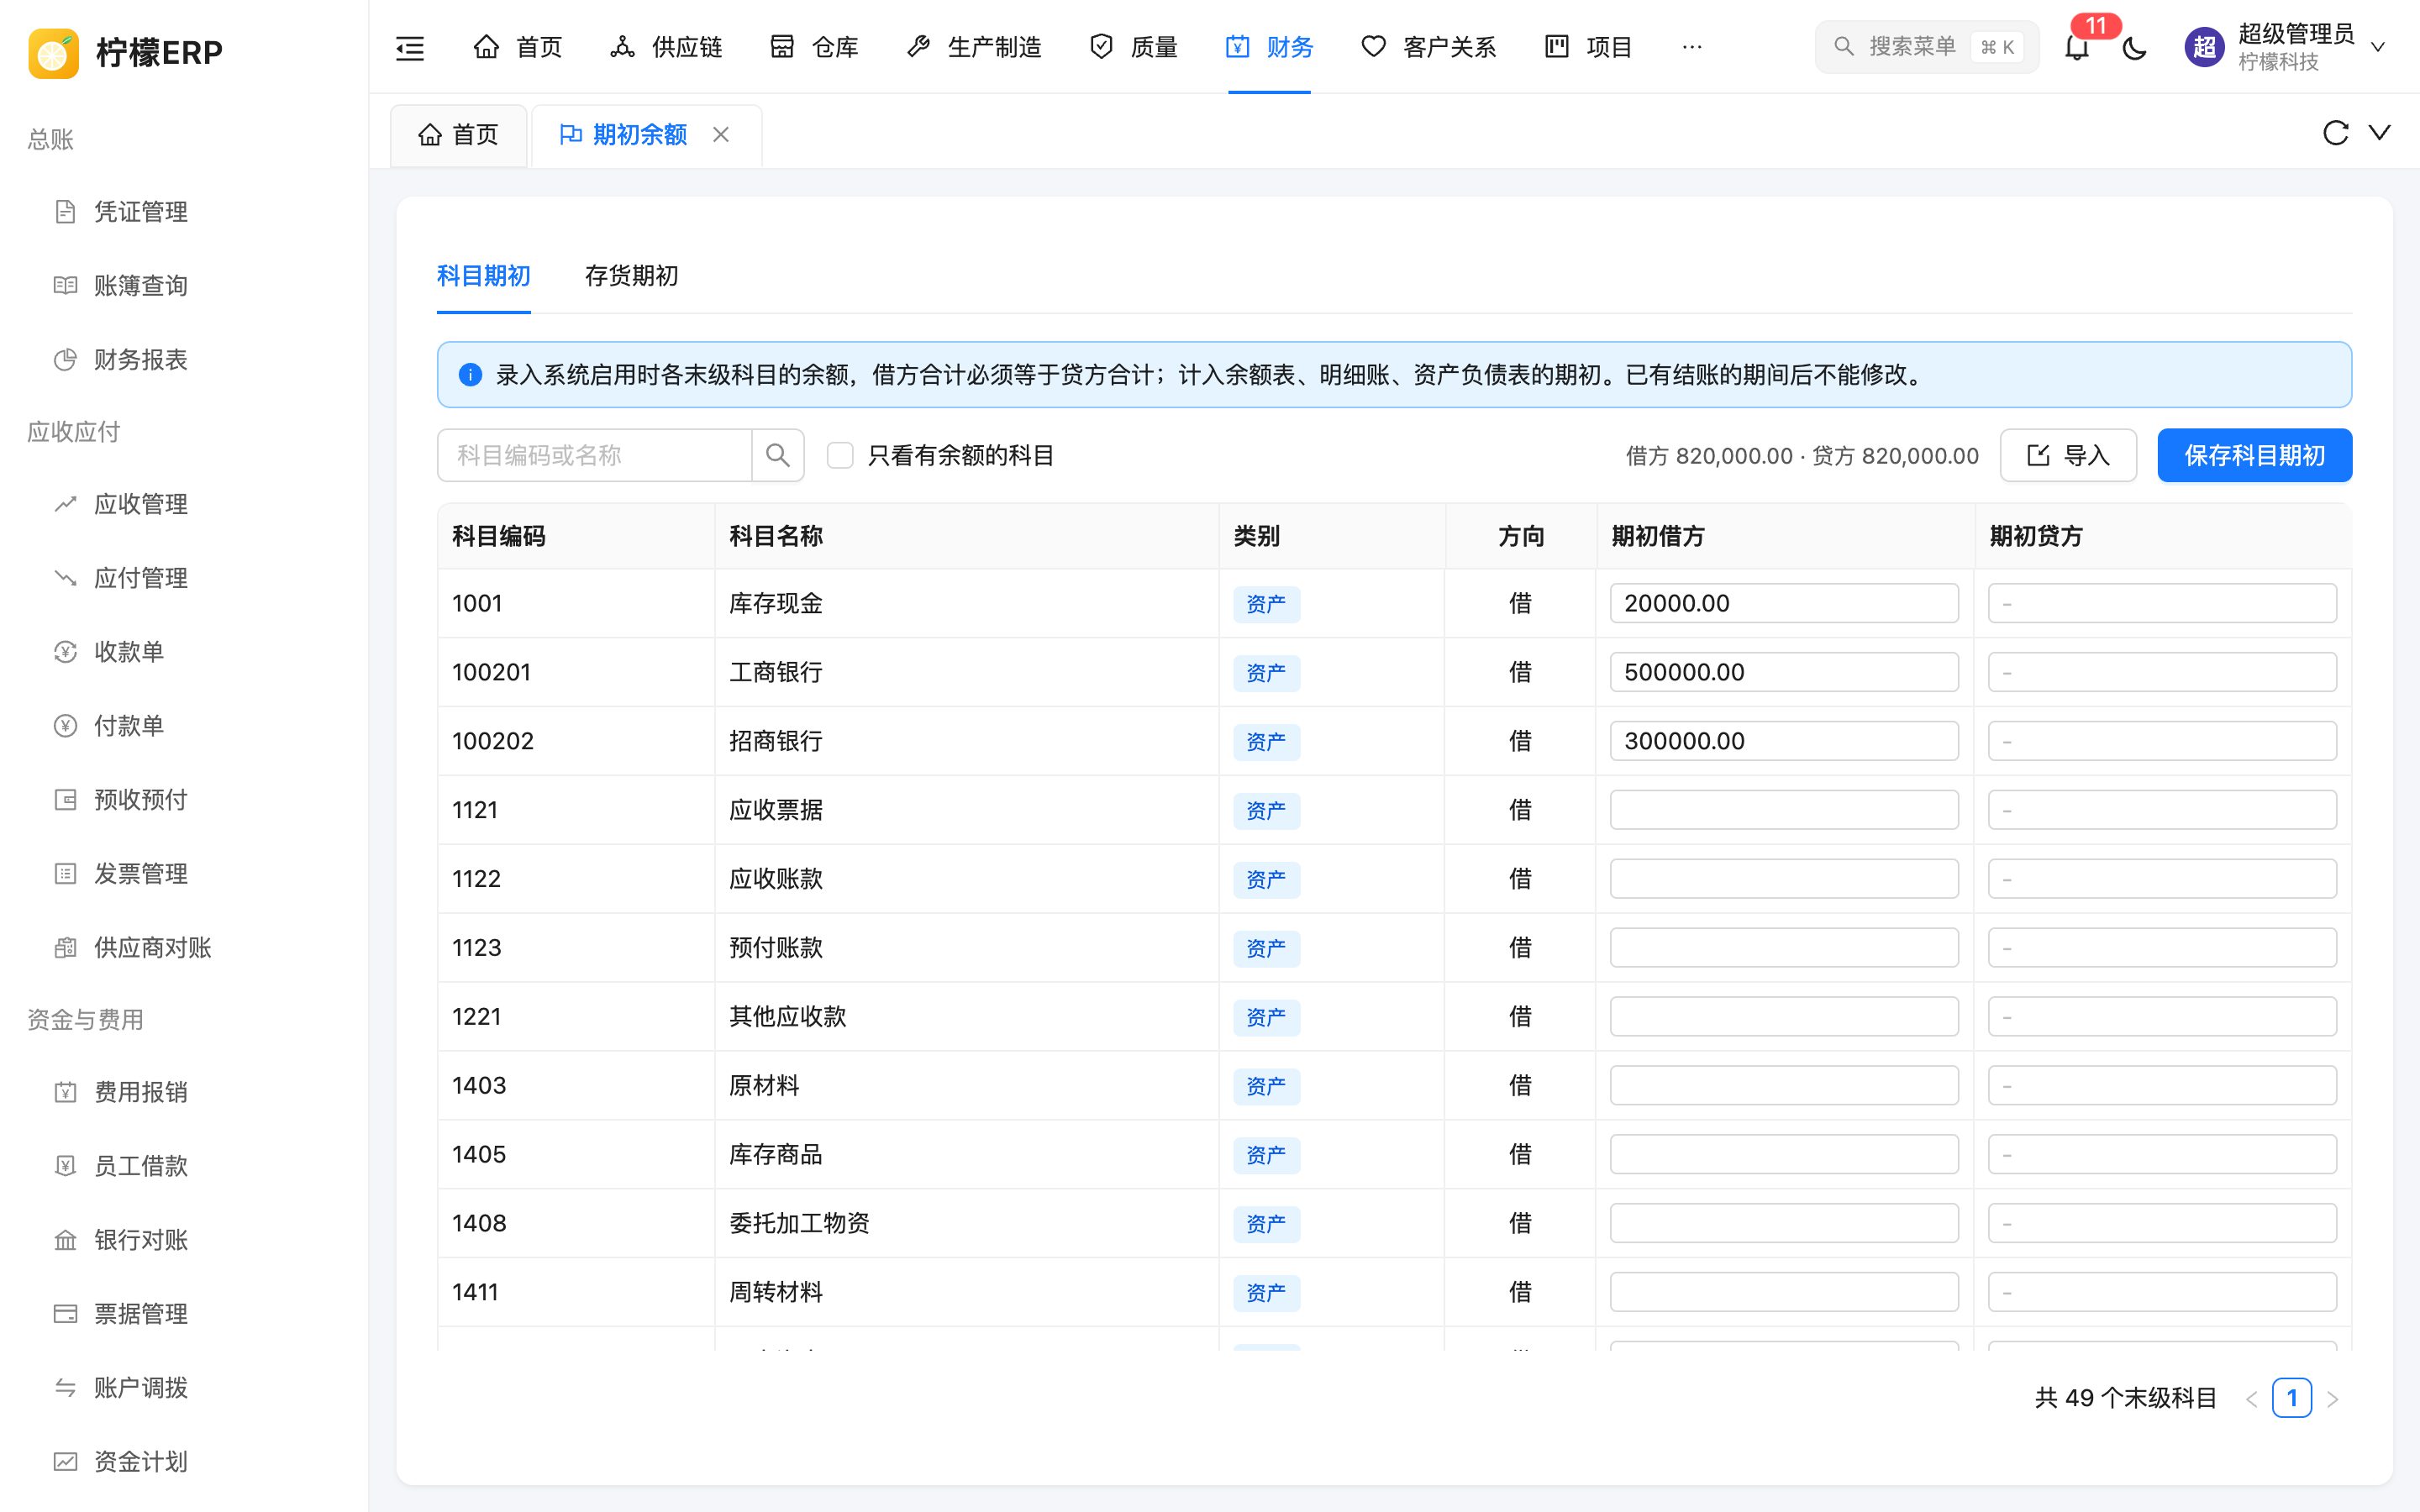Close the 期初余额 tab
This screenshot has height=1512, width=2420.
point(721,134)
